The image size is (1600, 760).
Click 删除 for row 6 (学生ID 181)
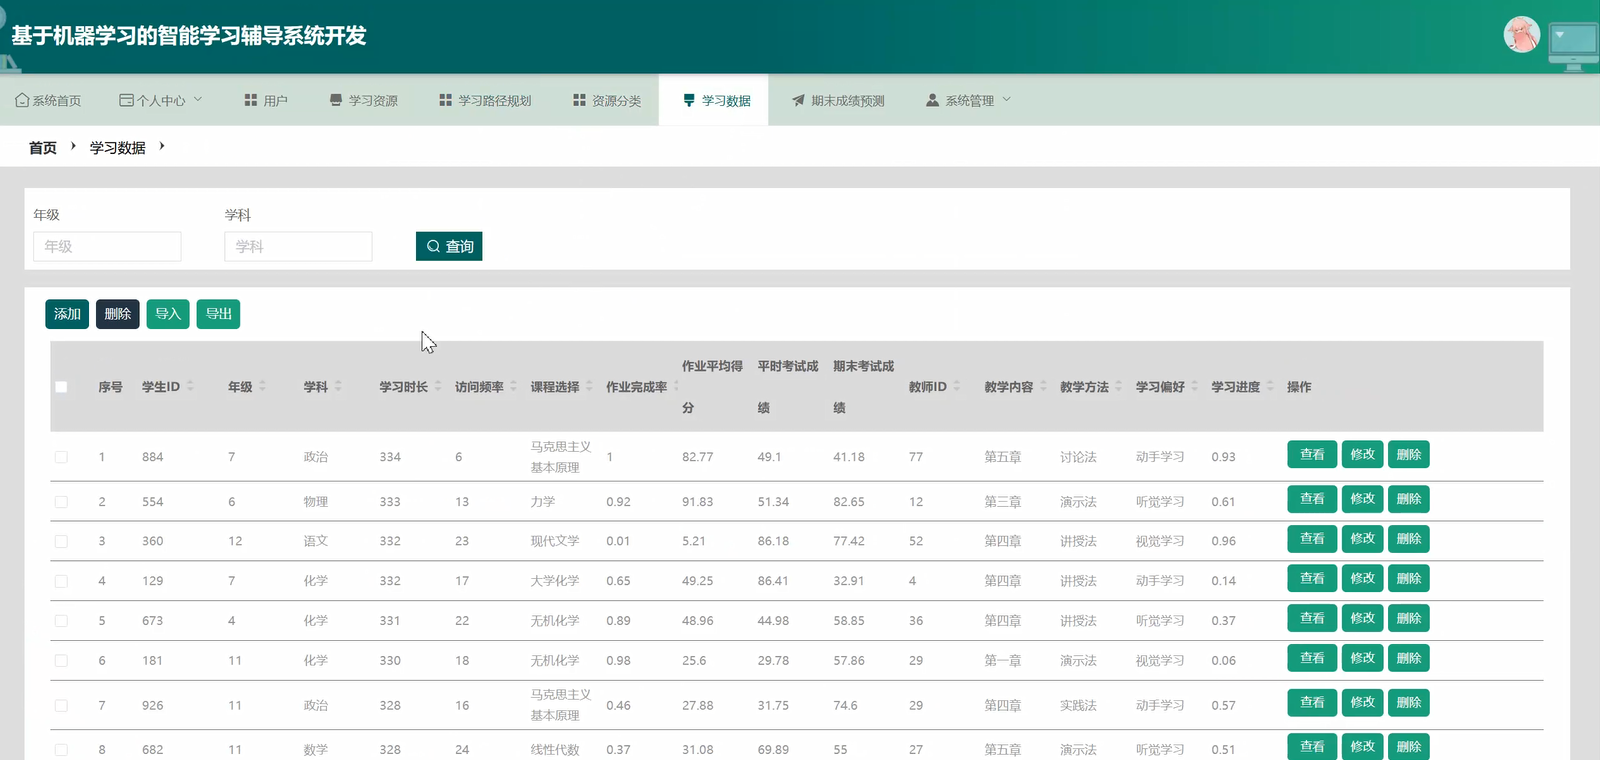point(1409,658)
